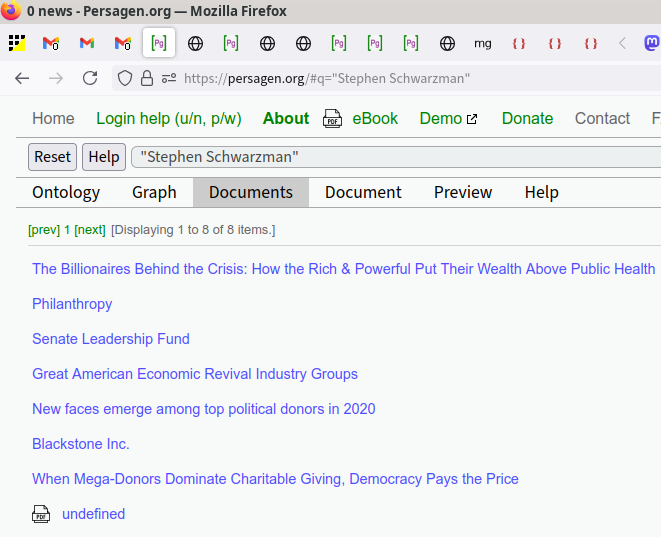
Task: Open the Philanthropy document link
Action: (x=72, y=304)
